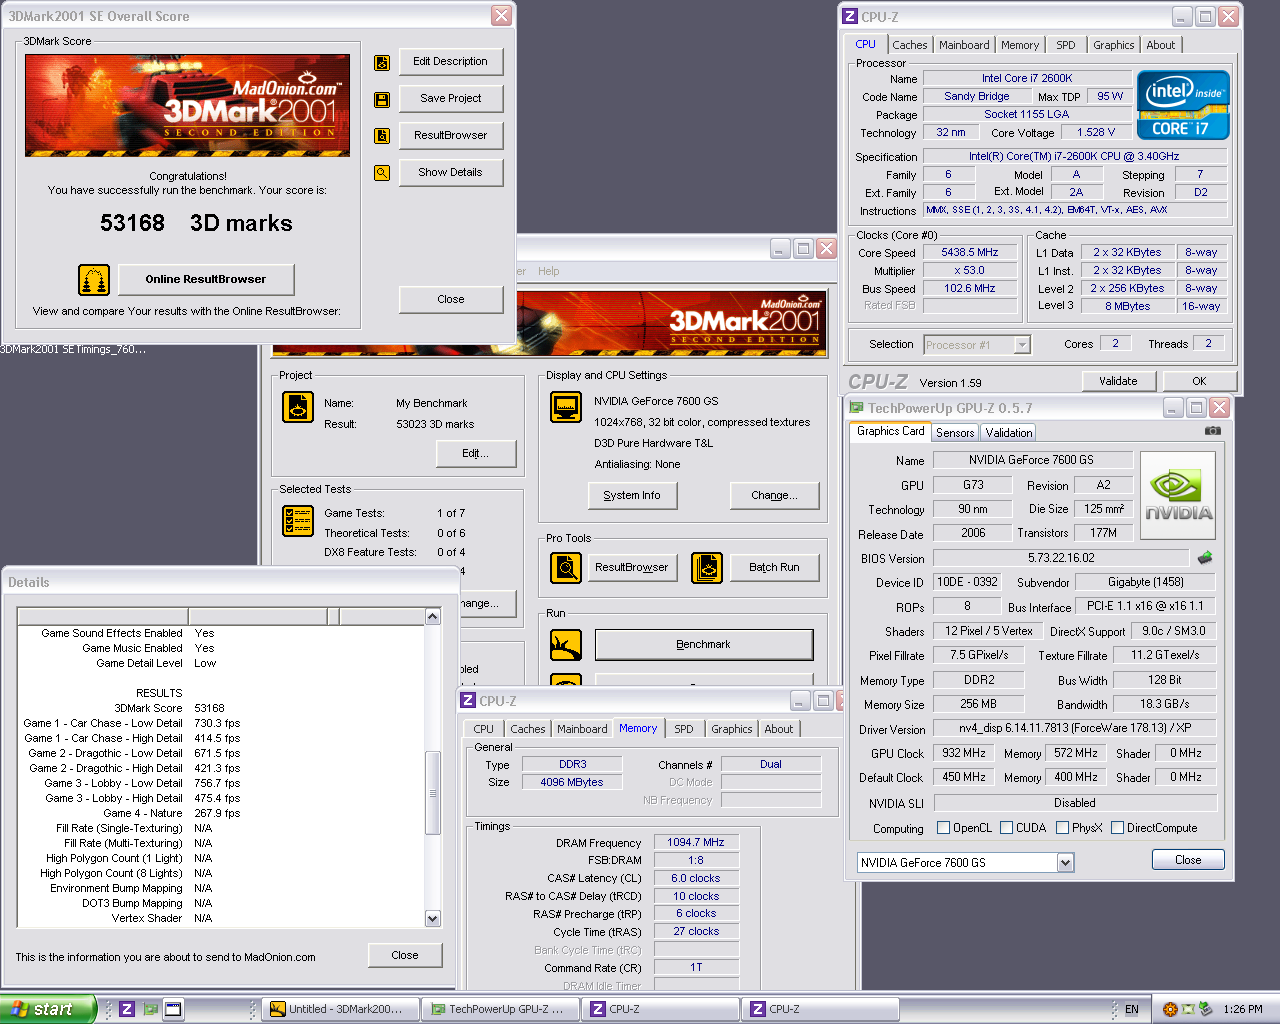Click the Details list scrollbar thumb
Image resolution: width=1280 pixels, height=1024 pixels.
pos(433,792)
